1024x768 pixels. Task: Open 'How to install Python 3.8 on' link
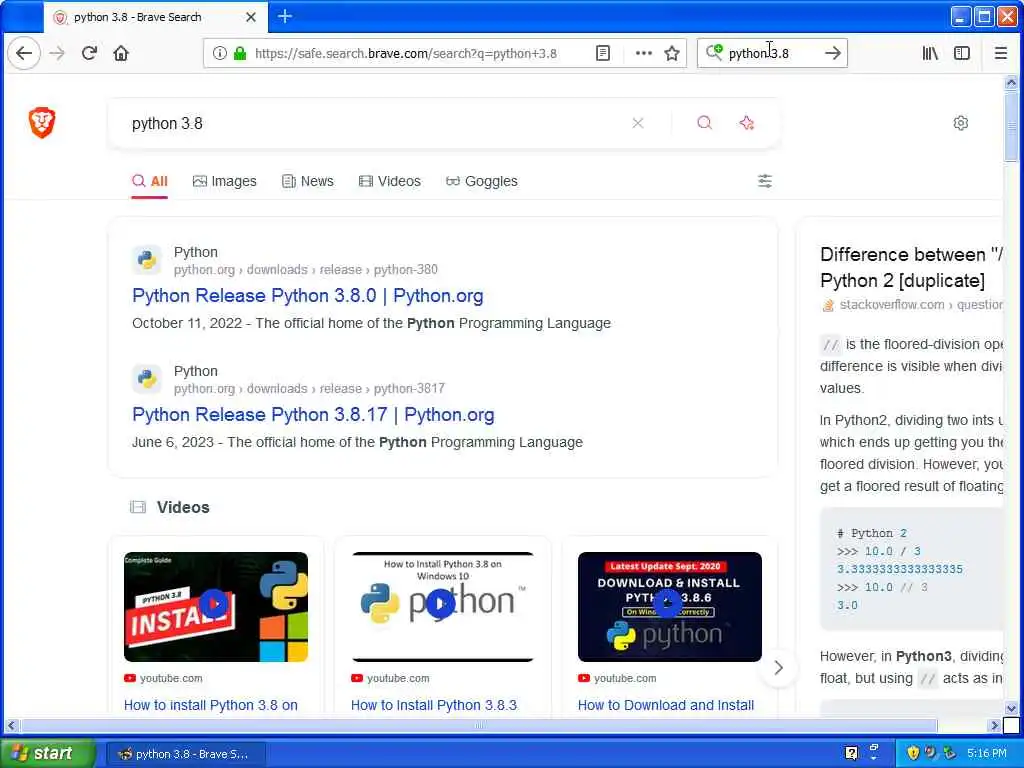[211, 705]
